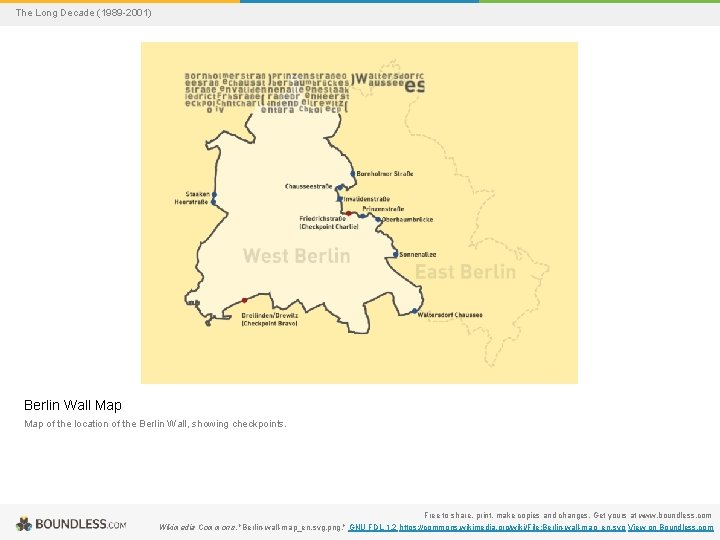
Task: Click the Invalidenstraße label on map
Action: pyautogui.click(x=366, y=199)
